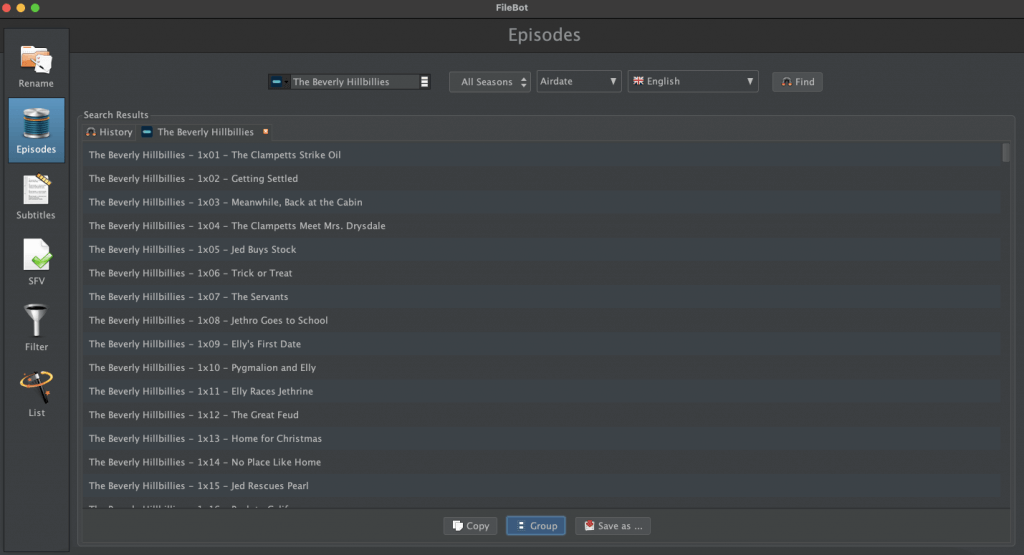
Task: Select episode 1x06 Trick or Treat
Action: tap(541, 273)
